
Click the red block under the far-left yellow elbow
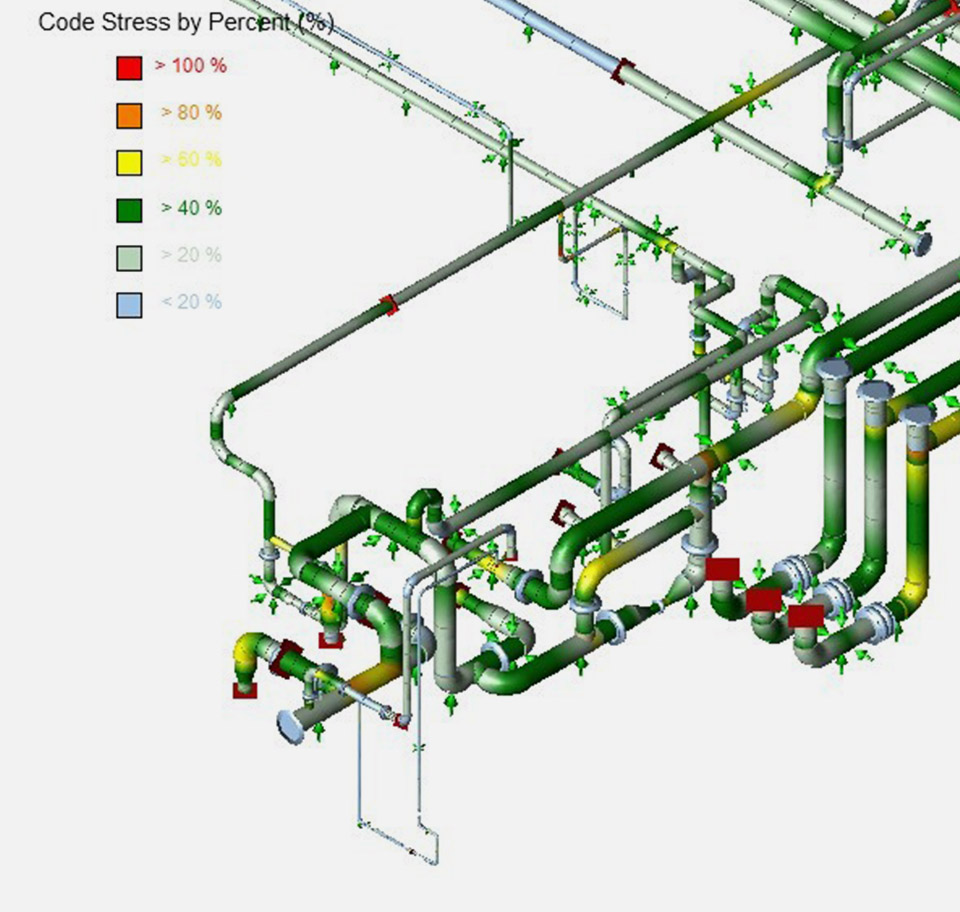tap(245, 690)
